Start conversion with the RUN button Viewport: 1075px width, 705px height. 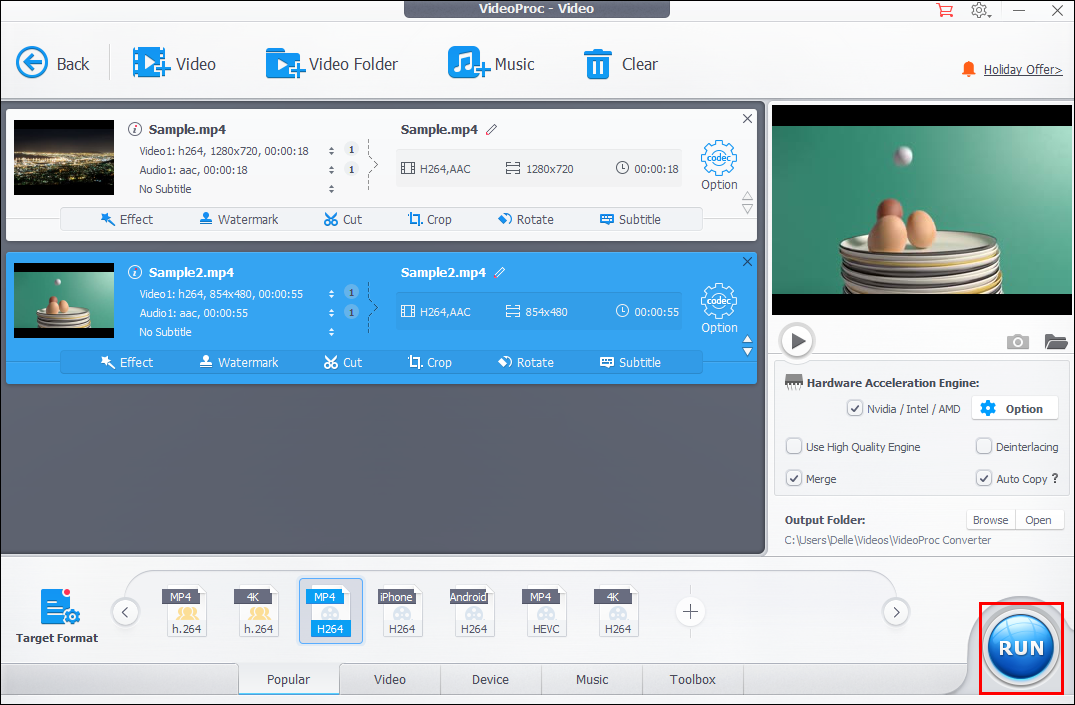[1021, 648]
